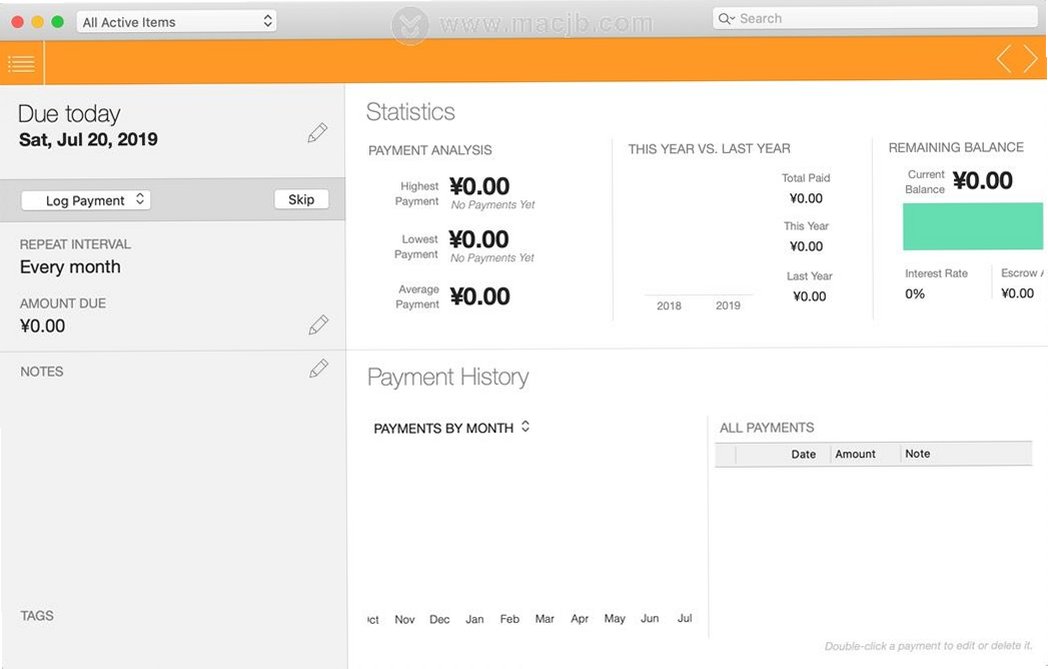This screenshot has width=1048, height=669.
Task: Open the Log Payment dropdown
Action: coord(86,200)
